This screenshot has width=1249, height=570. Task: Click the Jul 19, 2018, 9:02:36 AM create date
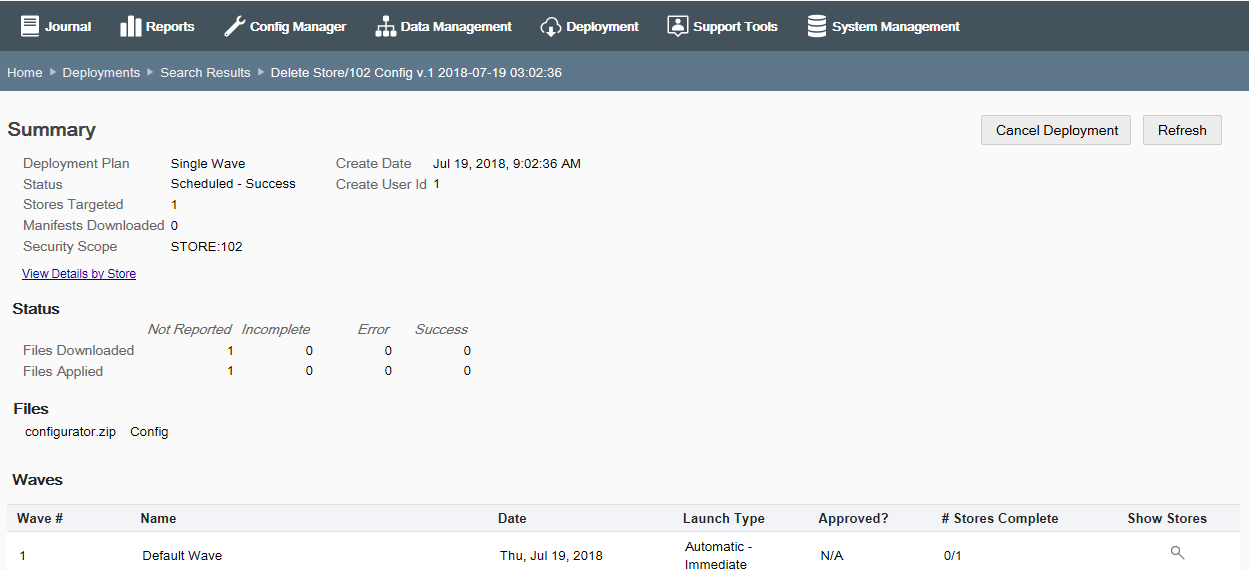507,163
